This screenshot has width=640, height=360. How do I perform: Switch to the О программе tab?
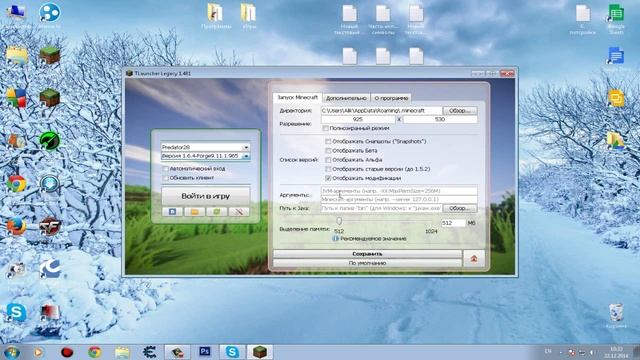coord(391,98)
